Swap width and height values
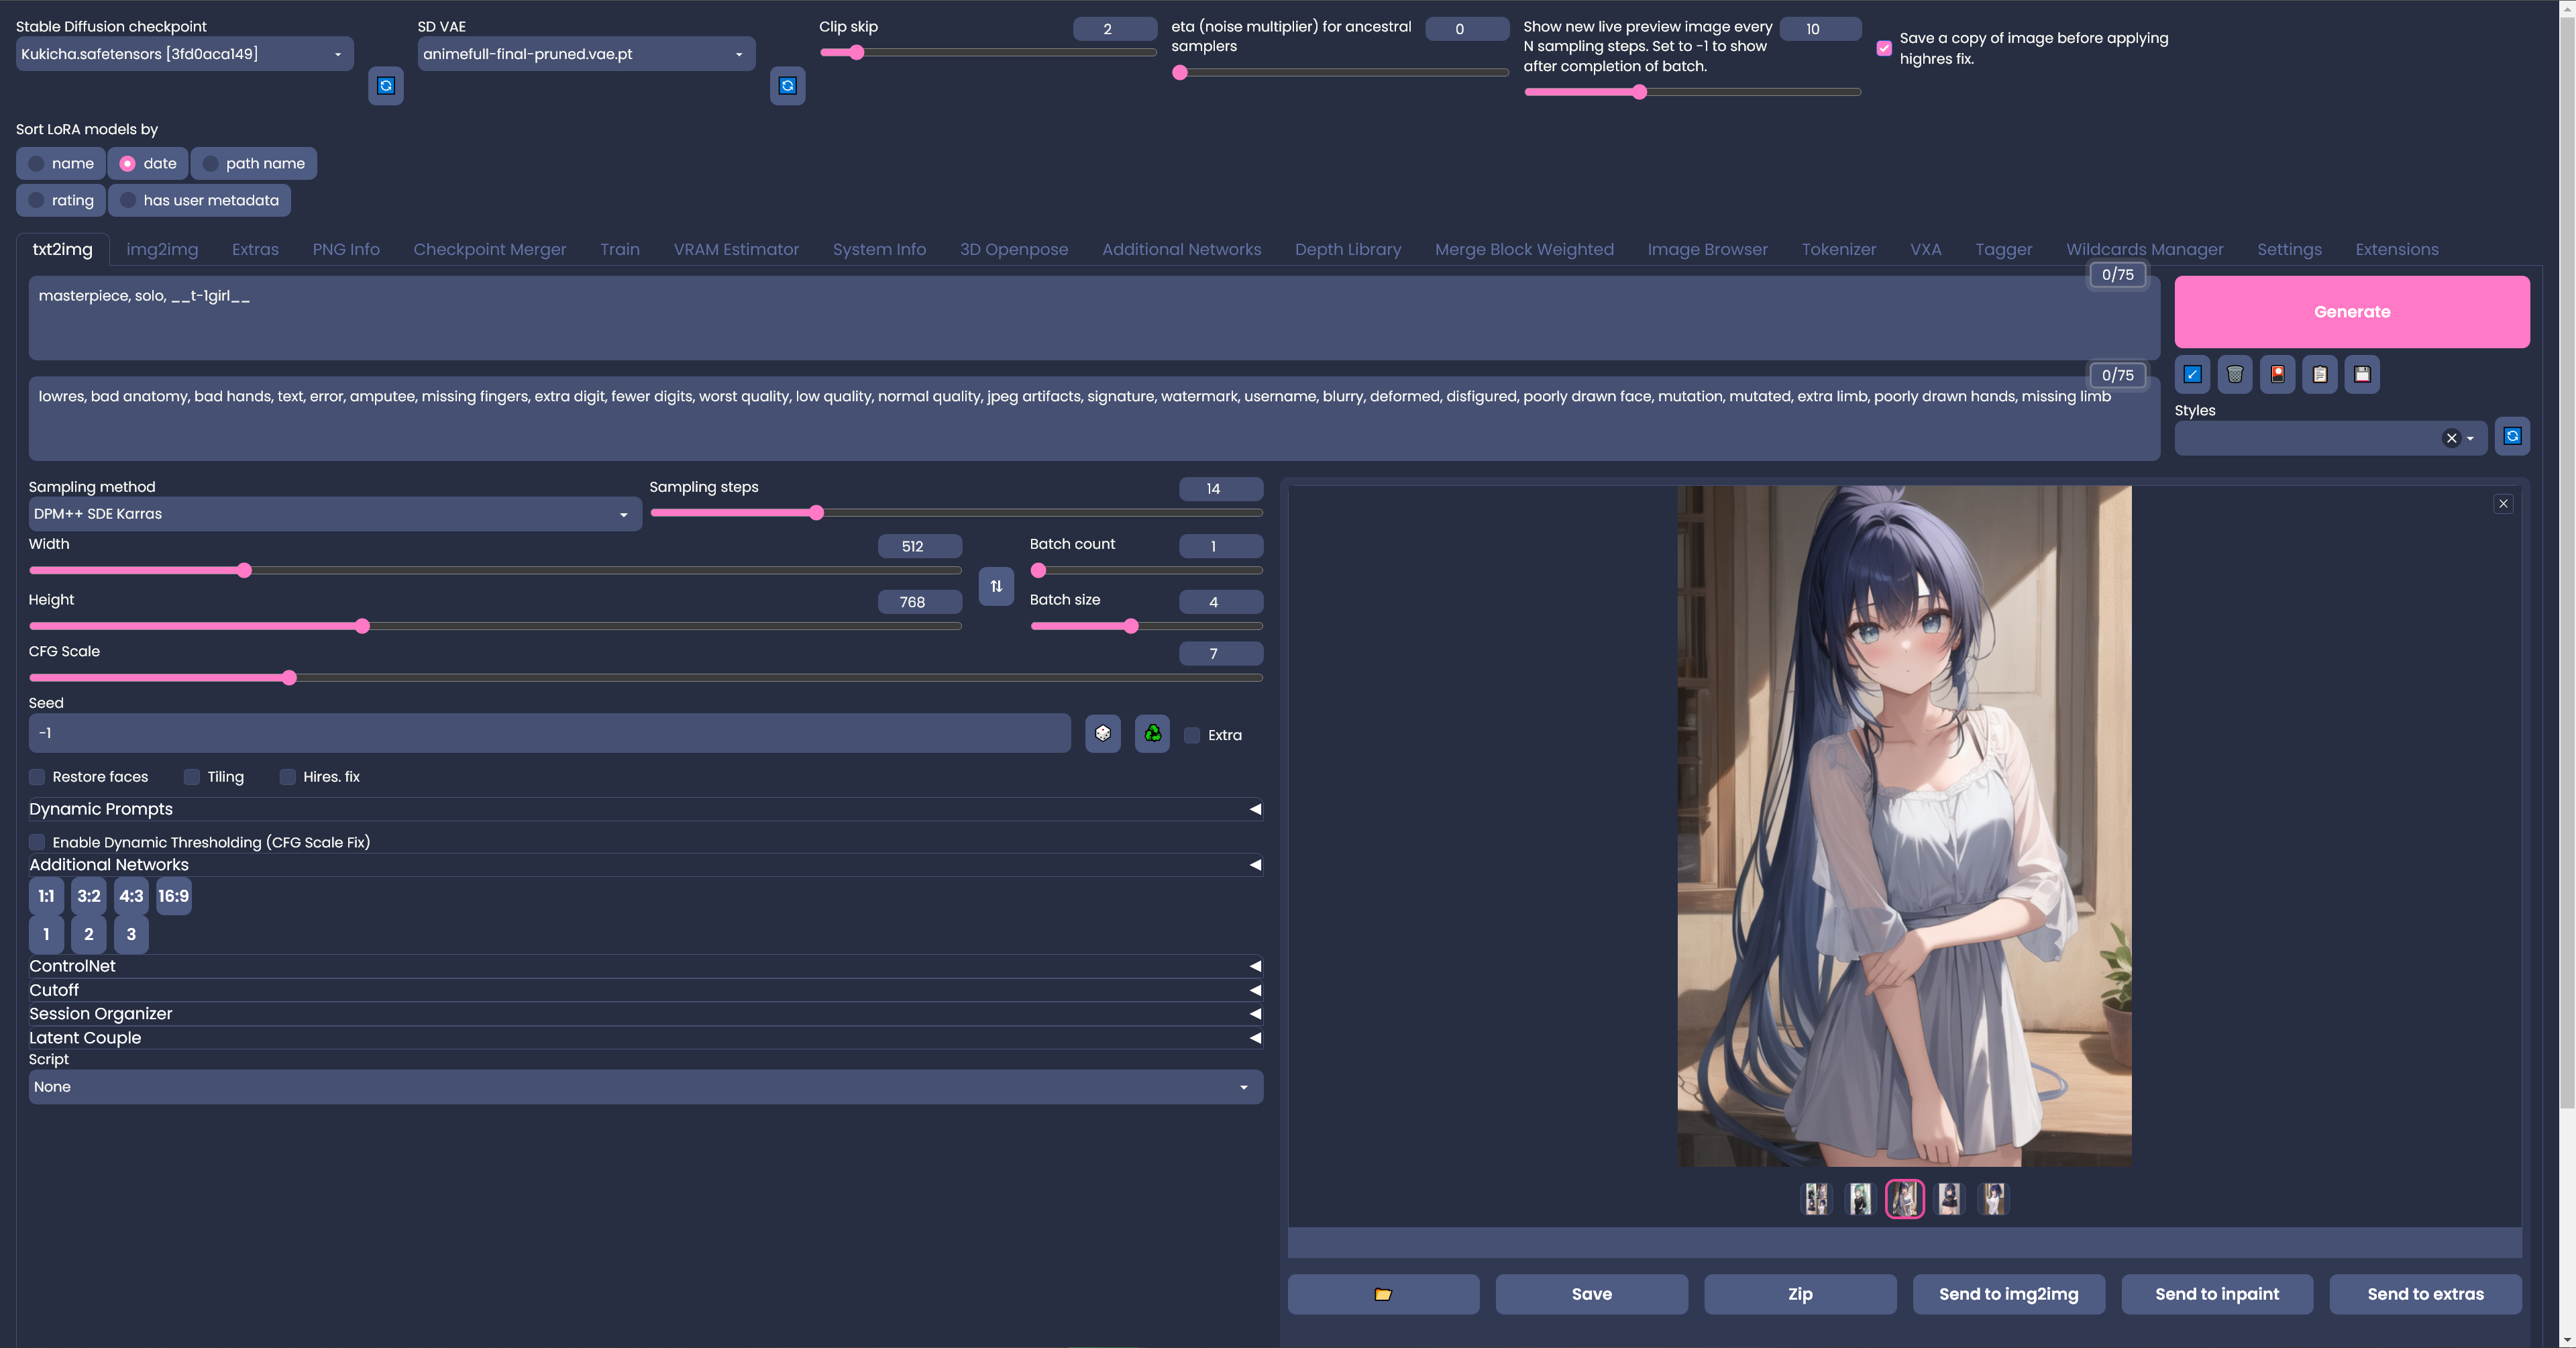 pyautogui.click(x=995, y=586)
